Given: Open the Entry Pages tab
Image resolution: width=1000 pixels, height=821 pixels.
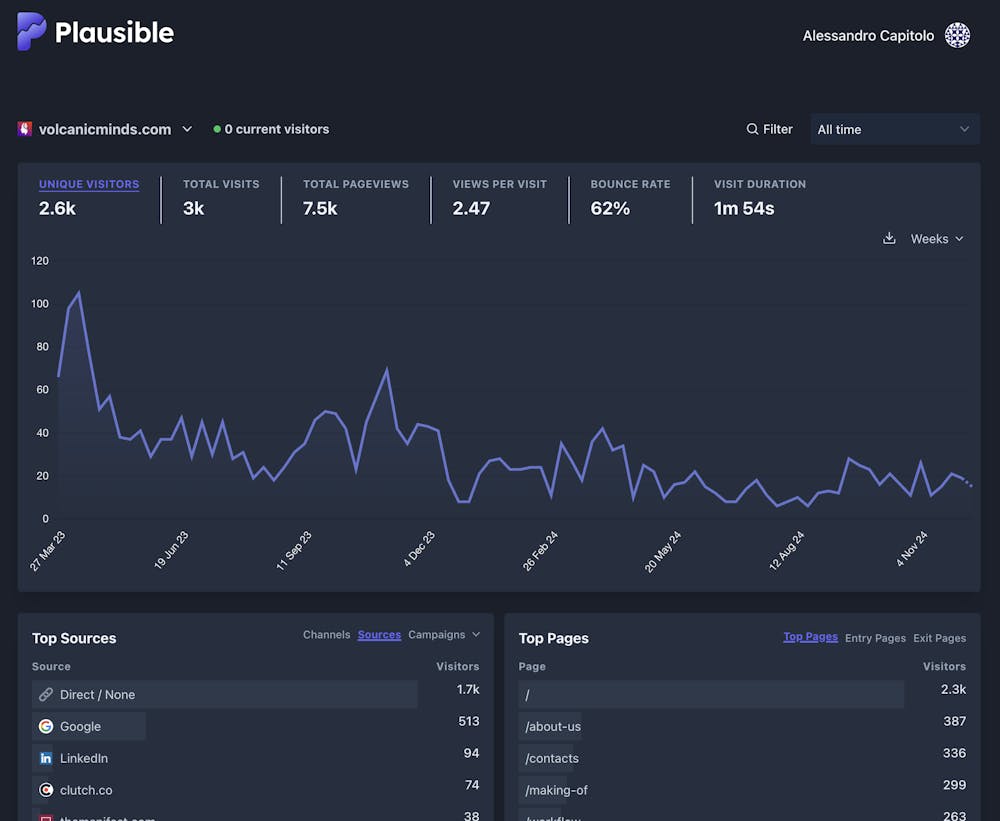Looking at the screenshot, I should pyautogui.click(x=875, y=637).
